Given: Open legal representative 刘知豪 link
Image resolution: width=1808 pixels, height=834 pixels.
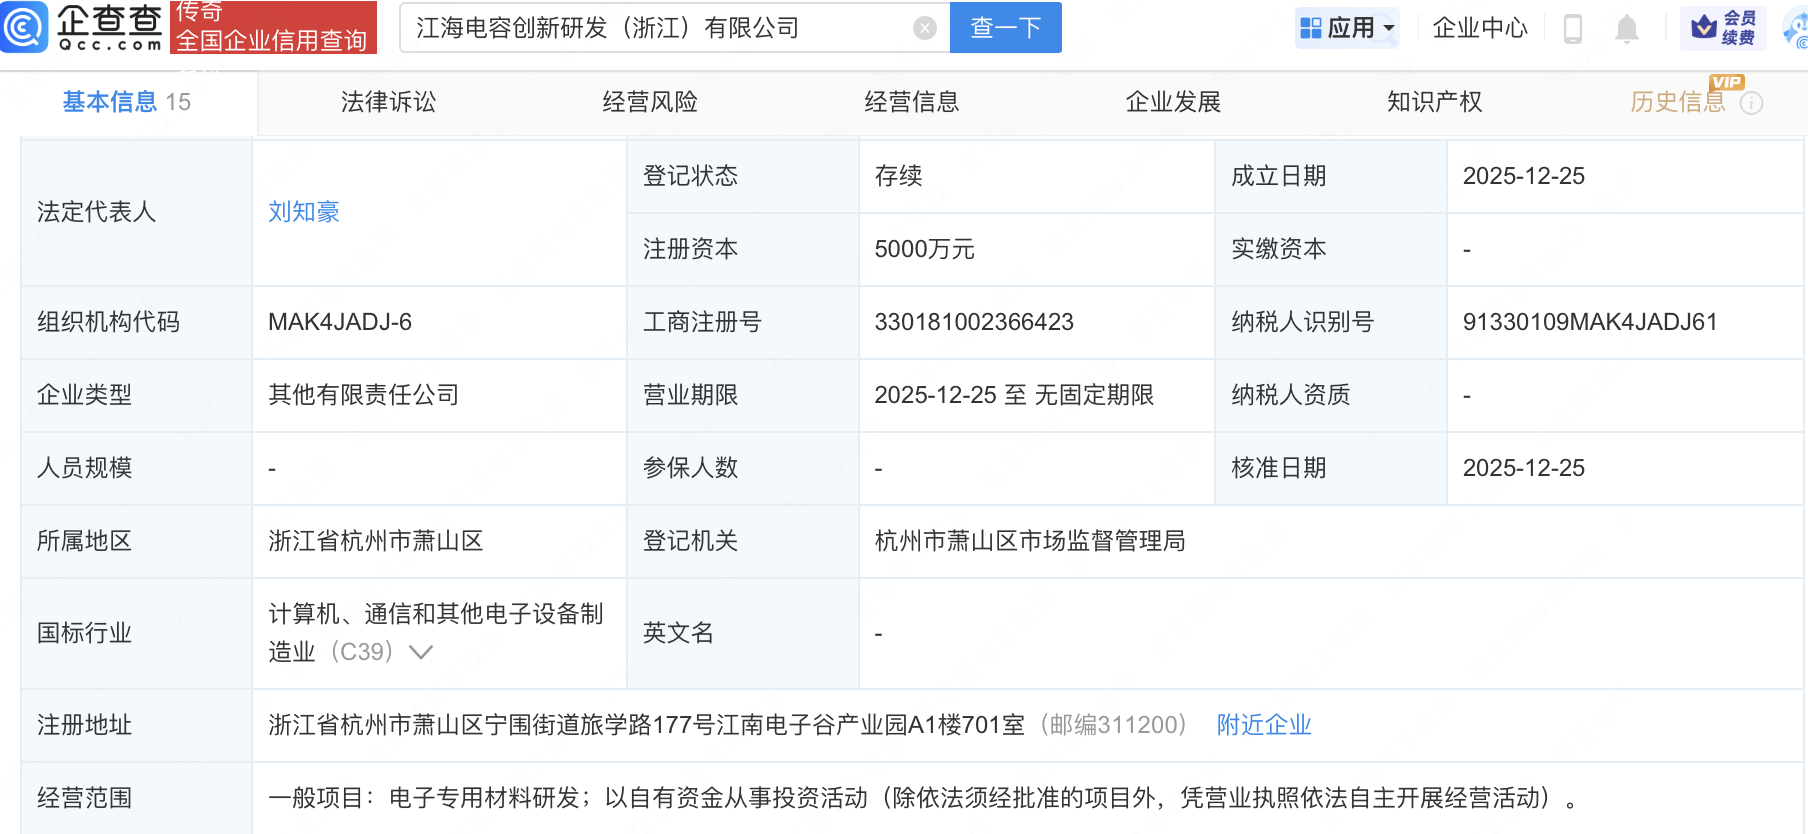Looking at the screenshot, I should point(304,212).
